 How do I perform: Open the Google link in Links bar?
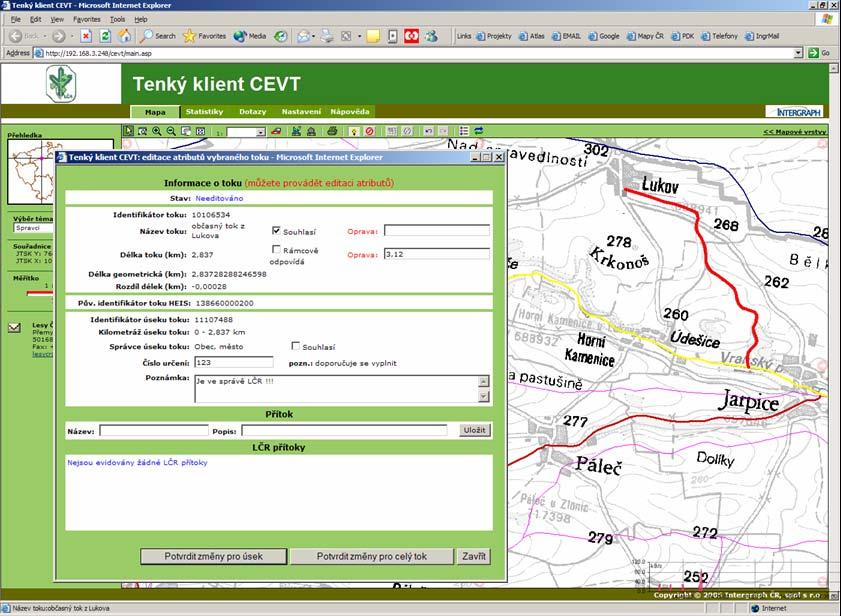point(604,36)
